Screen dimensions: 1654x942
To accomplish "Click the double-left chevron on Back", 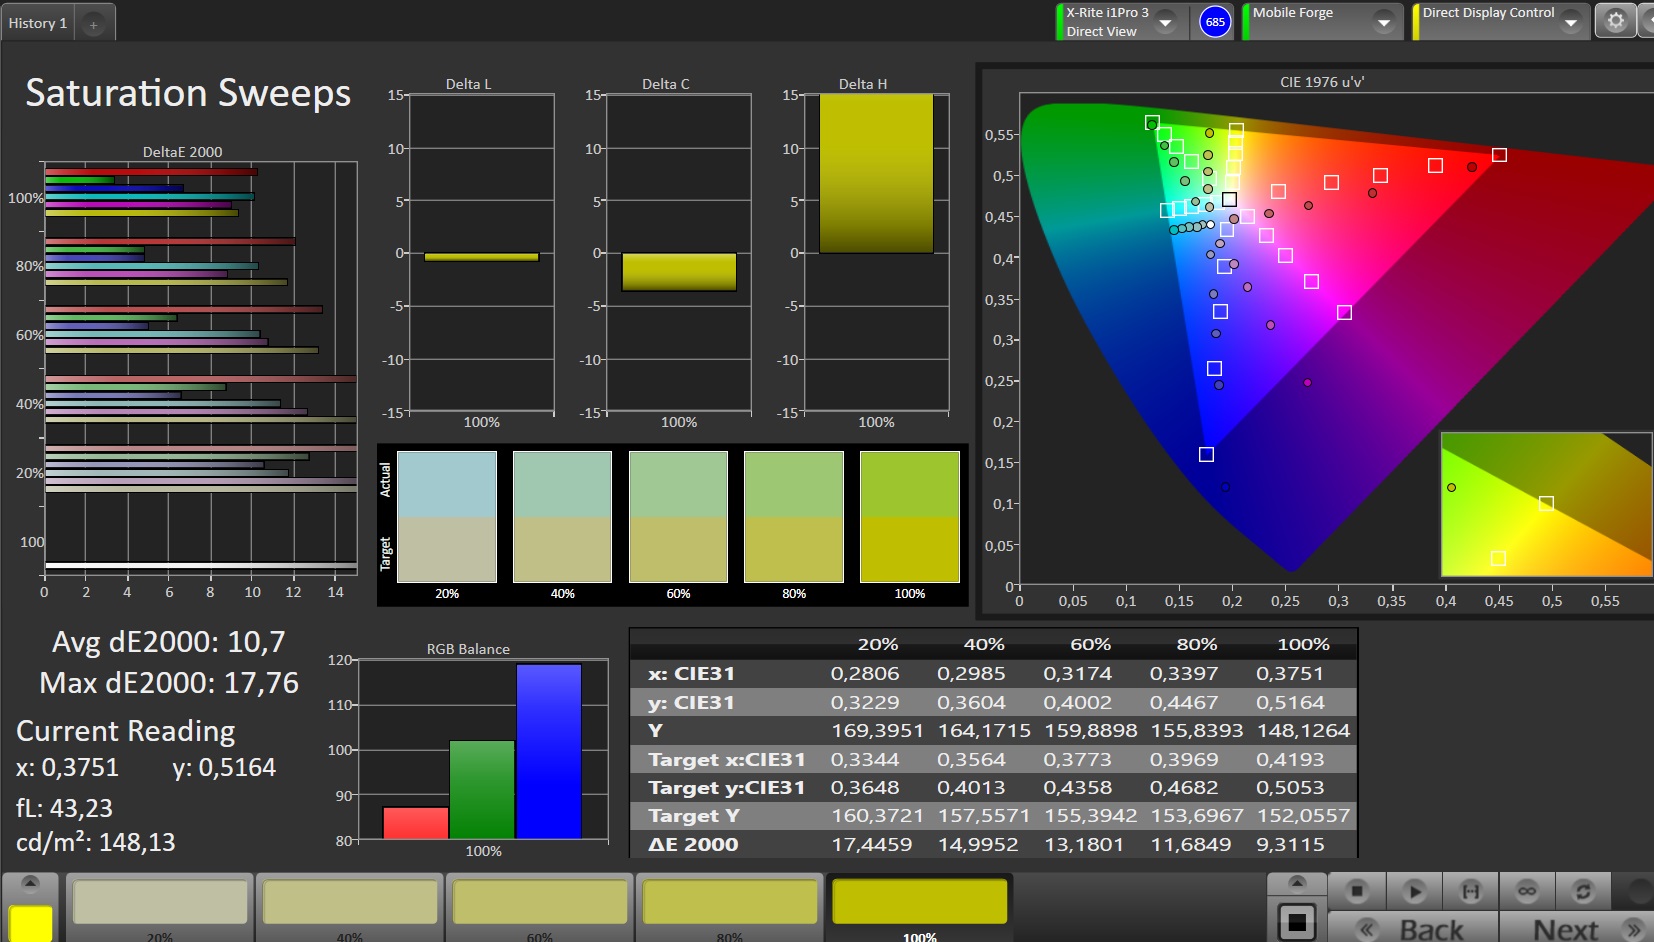I will pos(1366,930).
